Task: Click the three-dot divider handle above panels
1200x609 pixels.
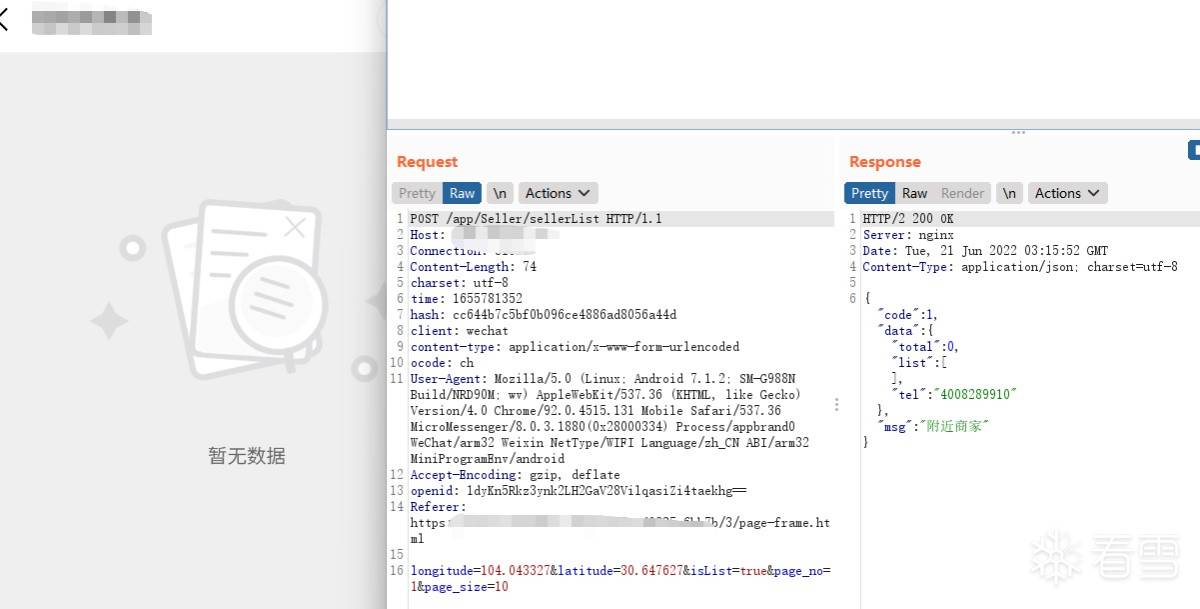Action: 1018,132
